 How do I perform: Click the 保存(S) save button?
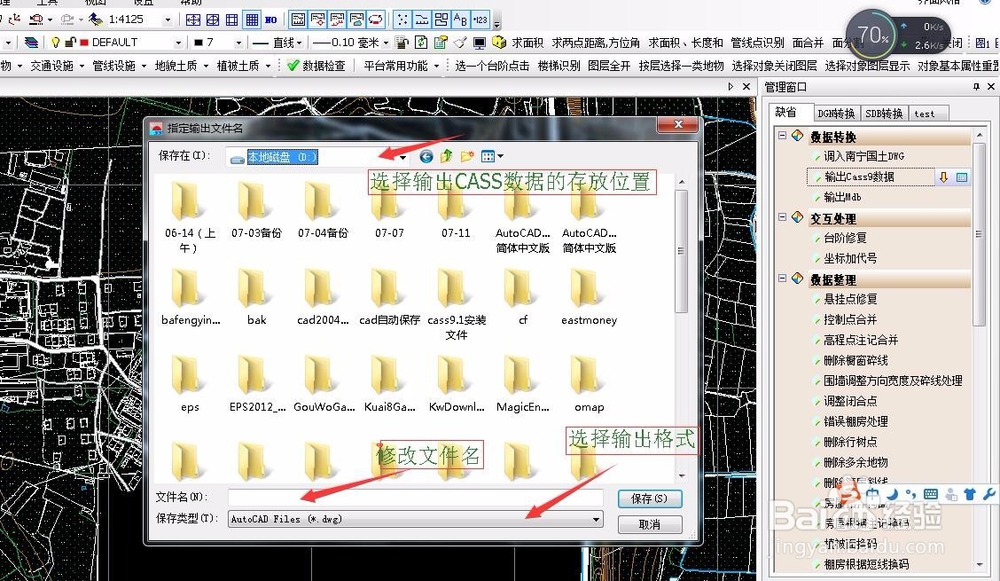coord(650,498)
